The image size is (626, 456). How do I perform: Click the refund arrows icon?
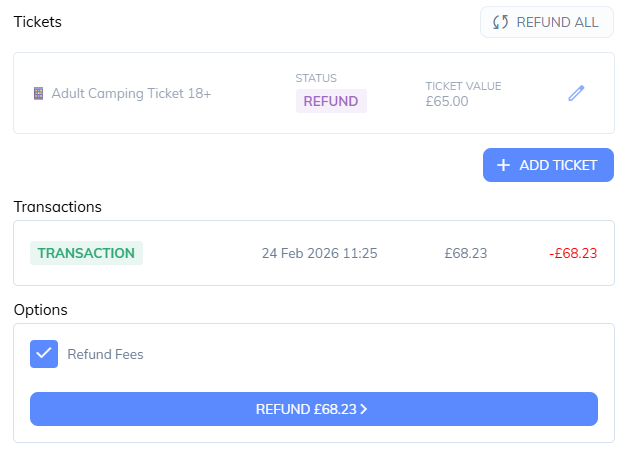tap(500, 22)
